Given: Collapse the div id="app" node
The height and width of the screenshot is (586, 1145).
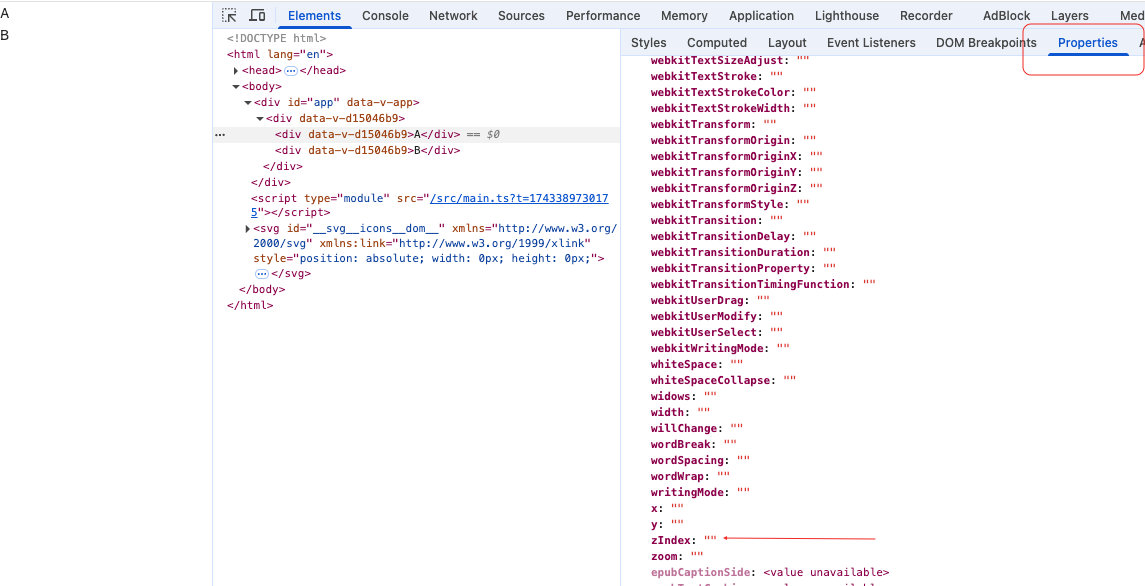Looking at the screenshot, I should tap(248, 103).
